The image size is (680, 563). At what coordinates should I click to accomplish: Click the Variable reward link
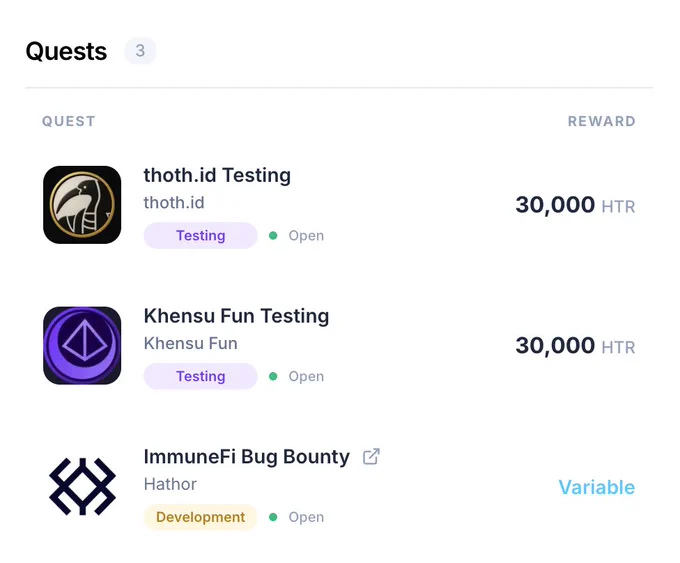(x=597, y=487)
